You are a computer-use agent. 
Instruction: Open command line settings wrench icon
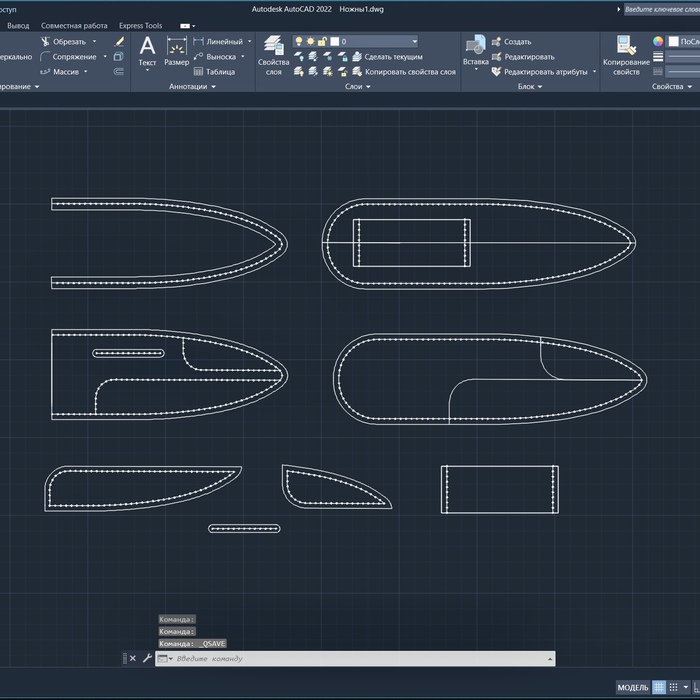tap(147, 658)
